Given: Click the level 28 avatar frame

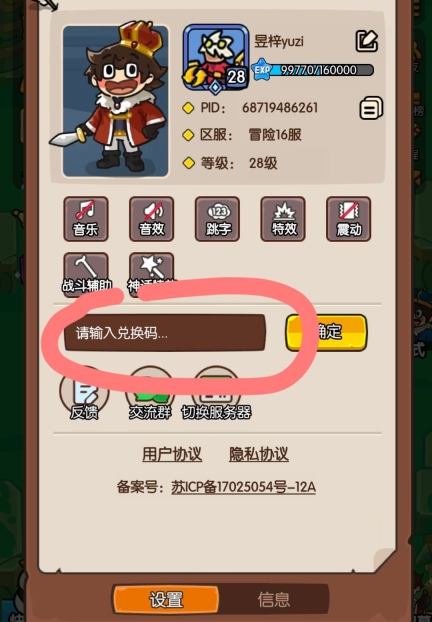Looking at the screenshot, I should coord(216,59).
